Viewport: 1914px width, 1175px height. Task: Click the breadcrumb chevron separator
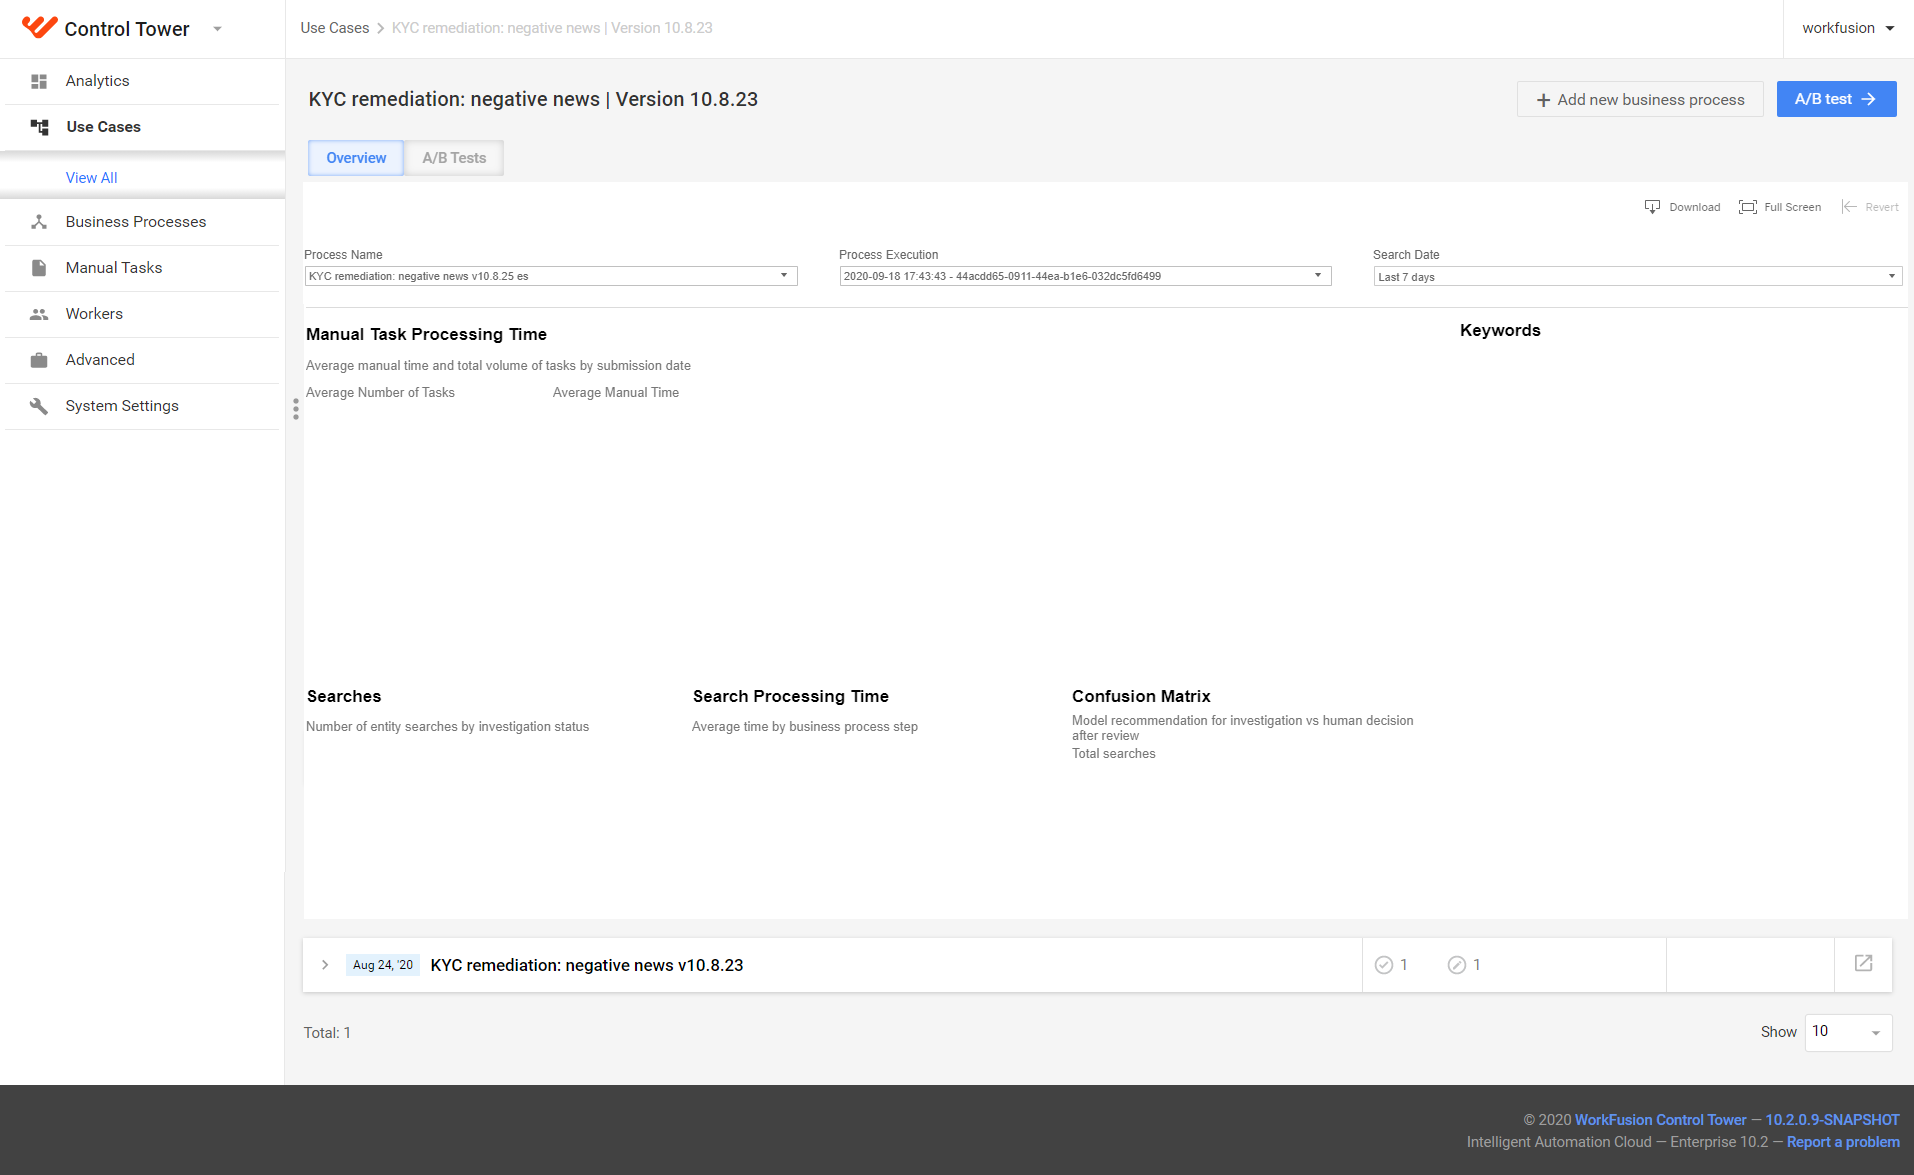(x=381, y=28)
